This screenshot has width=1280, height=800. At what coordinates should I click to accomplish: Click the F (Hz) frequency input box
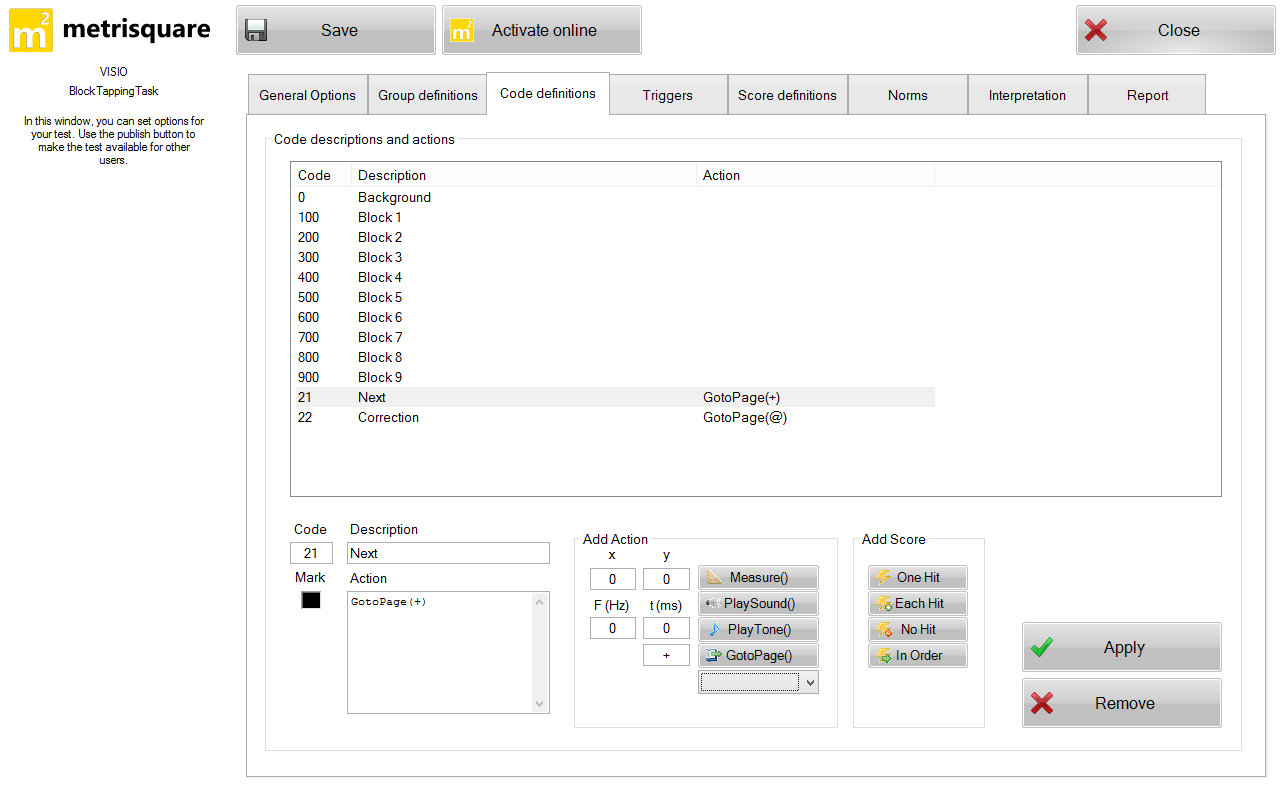coord(612,628)
